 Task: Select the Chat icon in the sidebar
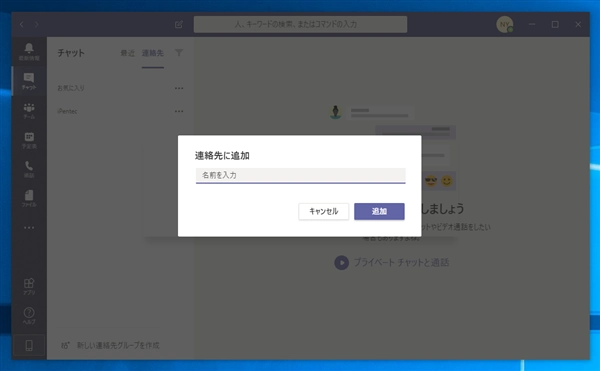pyautogui.click(x=29, y=81)
